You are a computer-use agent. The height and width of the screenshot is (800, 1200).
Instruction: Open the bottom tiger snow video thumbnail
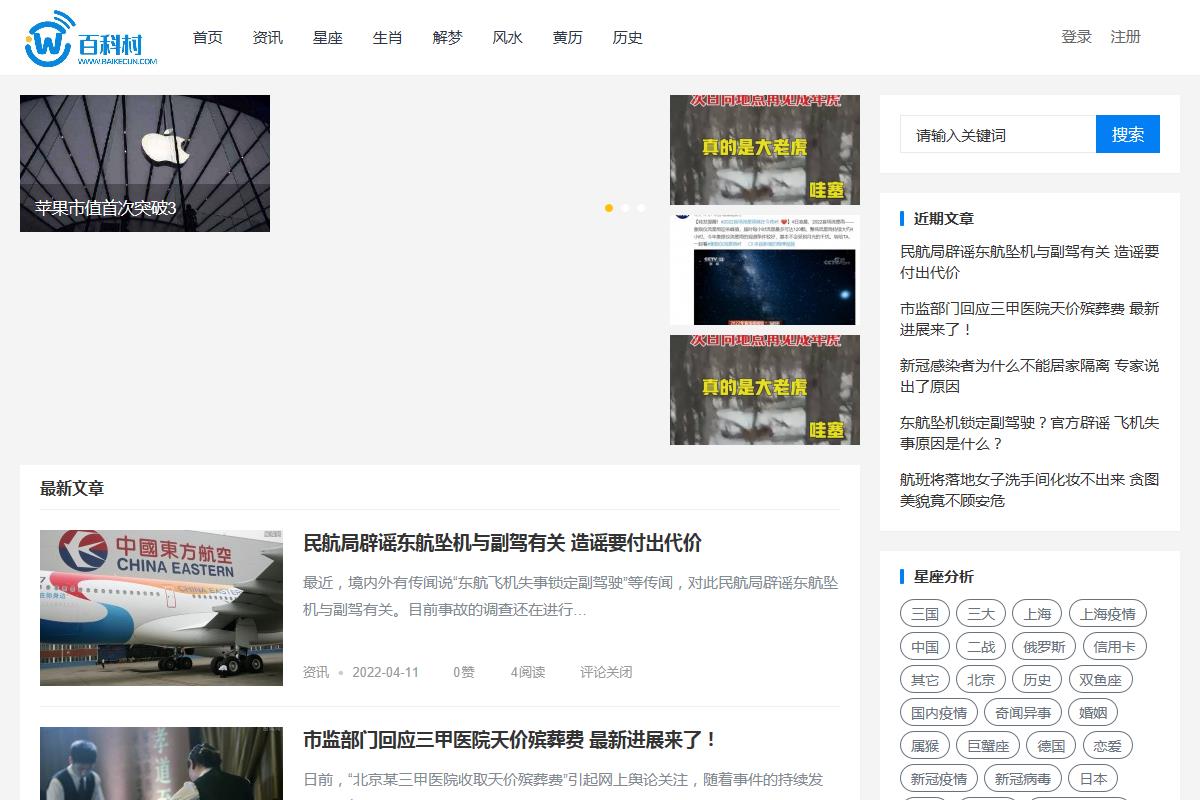765,390
